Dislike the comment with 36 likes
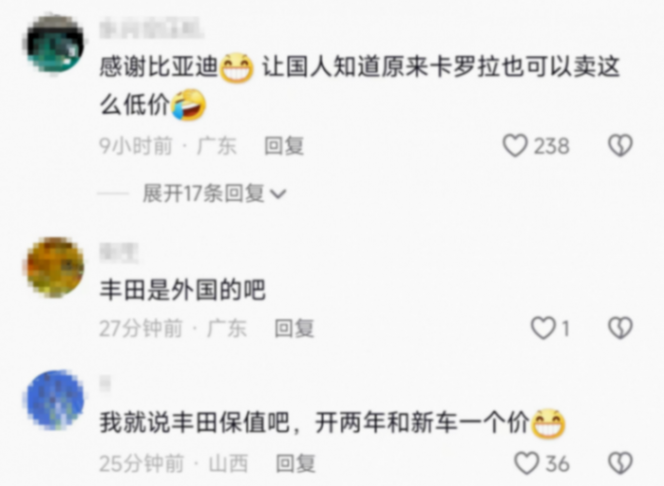 (620, 463)
